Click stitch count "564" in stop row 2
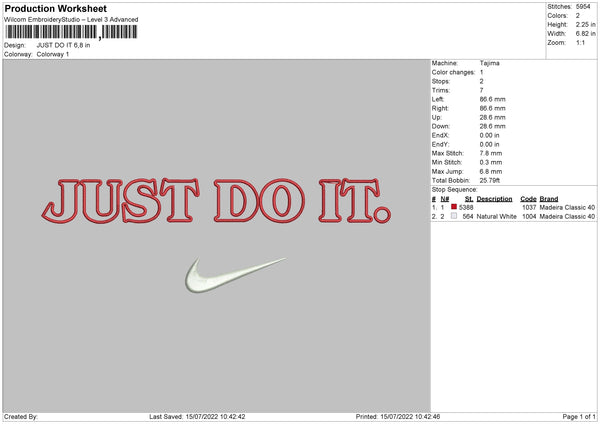The image size is (600, 424). (x=468, y=217)
